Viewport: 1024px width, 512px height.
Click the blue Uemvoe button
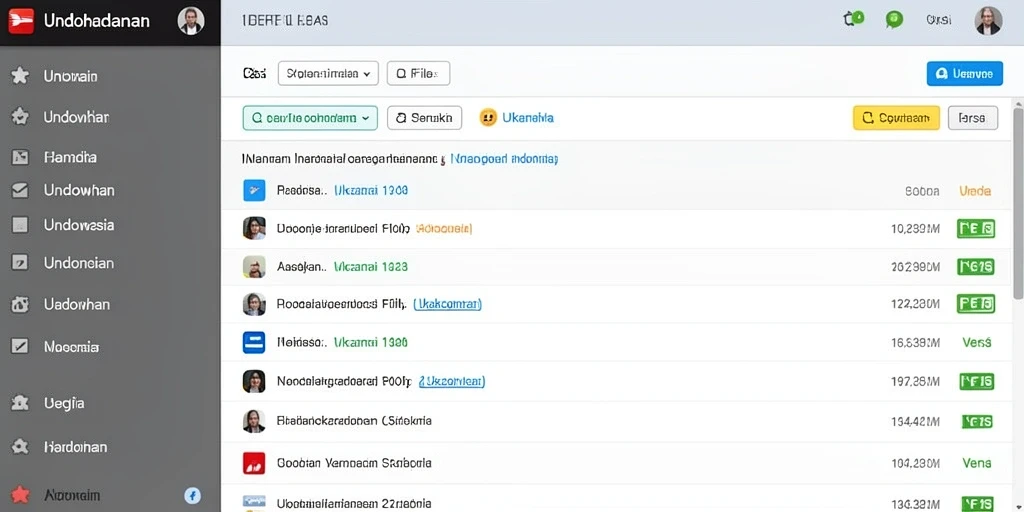[x=965, y=74]
